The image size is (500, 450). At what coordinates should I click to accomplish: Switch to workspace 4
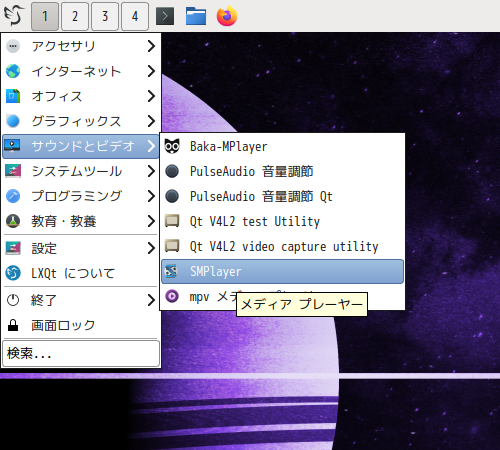click(x=135, y=16)
